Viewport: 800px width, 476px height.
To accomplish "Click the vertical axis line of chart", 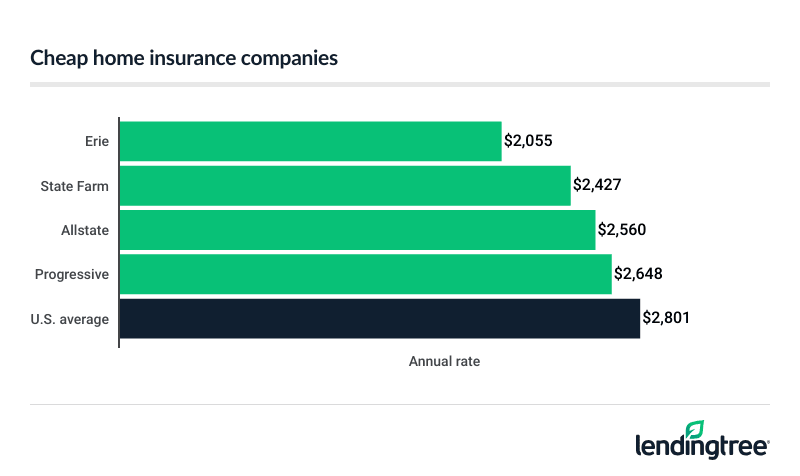I will click(119, 230).
